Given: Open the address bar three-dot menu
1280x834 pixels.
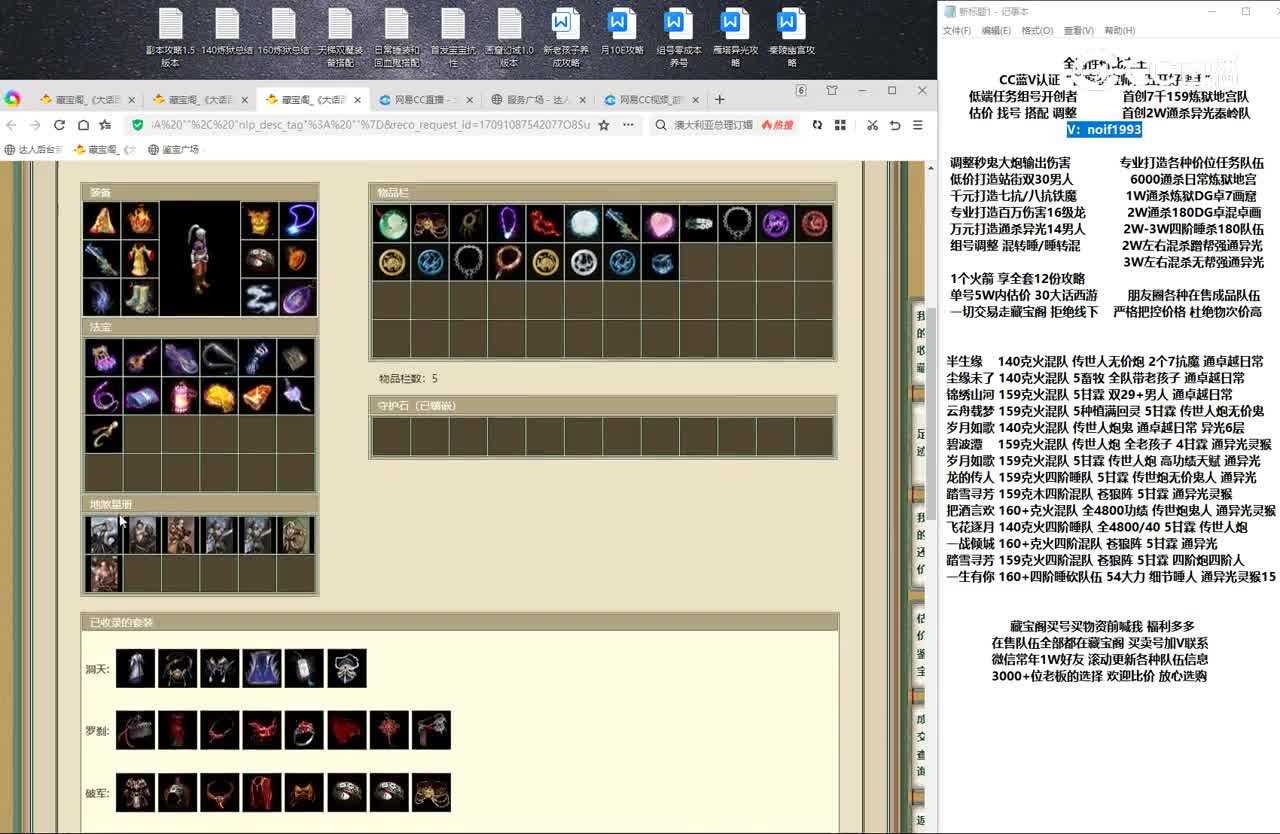Looking at the screenshot, I should pos(628,125).
